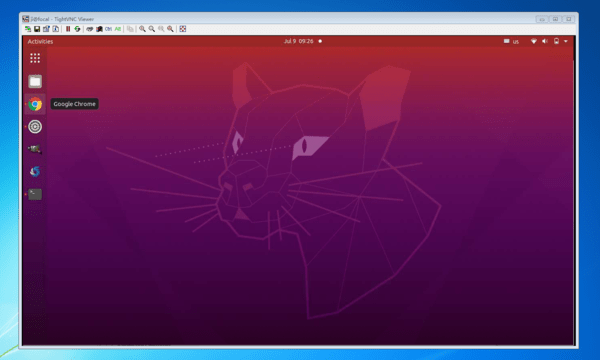Toggle the Ctrl key button in toolbar
Image resolution: width=600 pixels, height=360 pixels.
[108, 29]
